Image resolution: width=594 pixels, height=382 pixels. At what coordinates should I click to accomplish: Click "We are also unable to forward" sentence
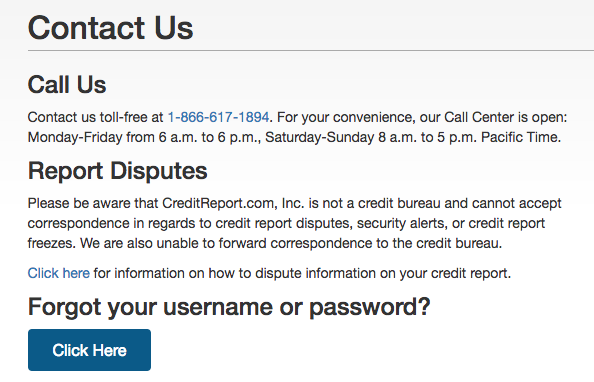(174, 243)
